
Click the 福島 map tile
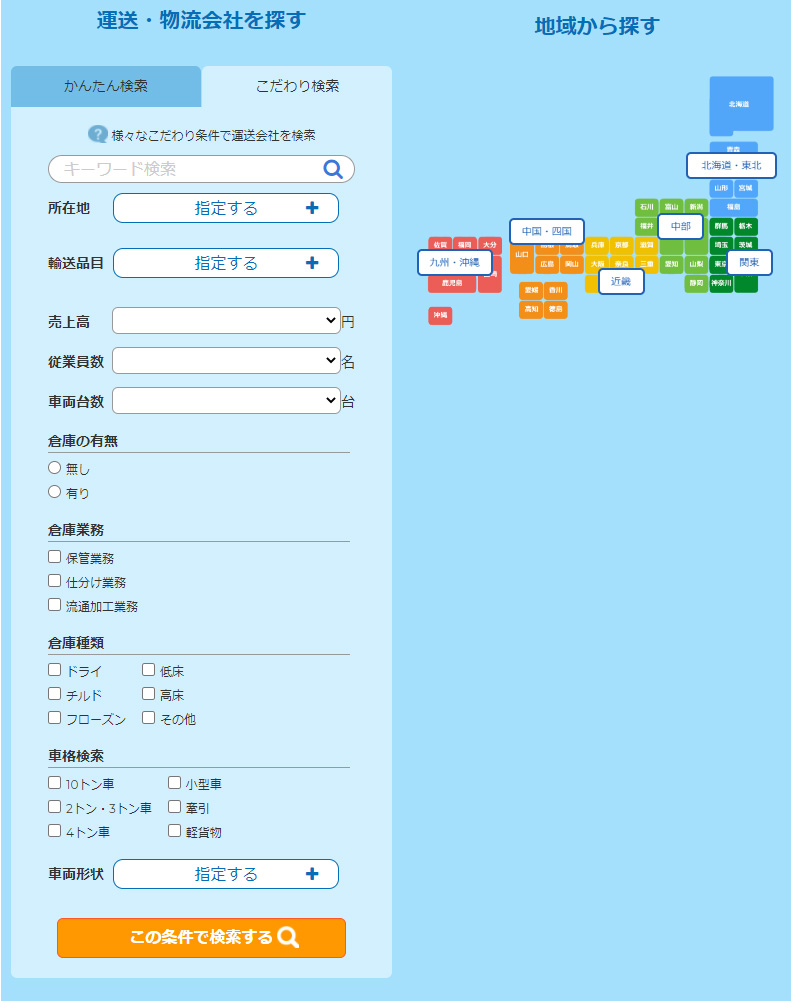[734, 207]
